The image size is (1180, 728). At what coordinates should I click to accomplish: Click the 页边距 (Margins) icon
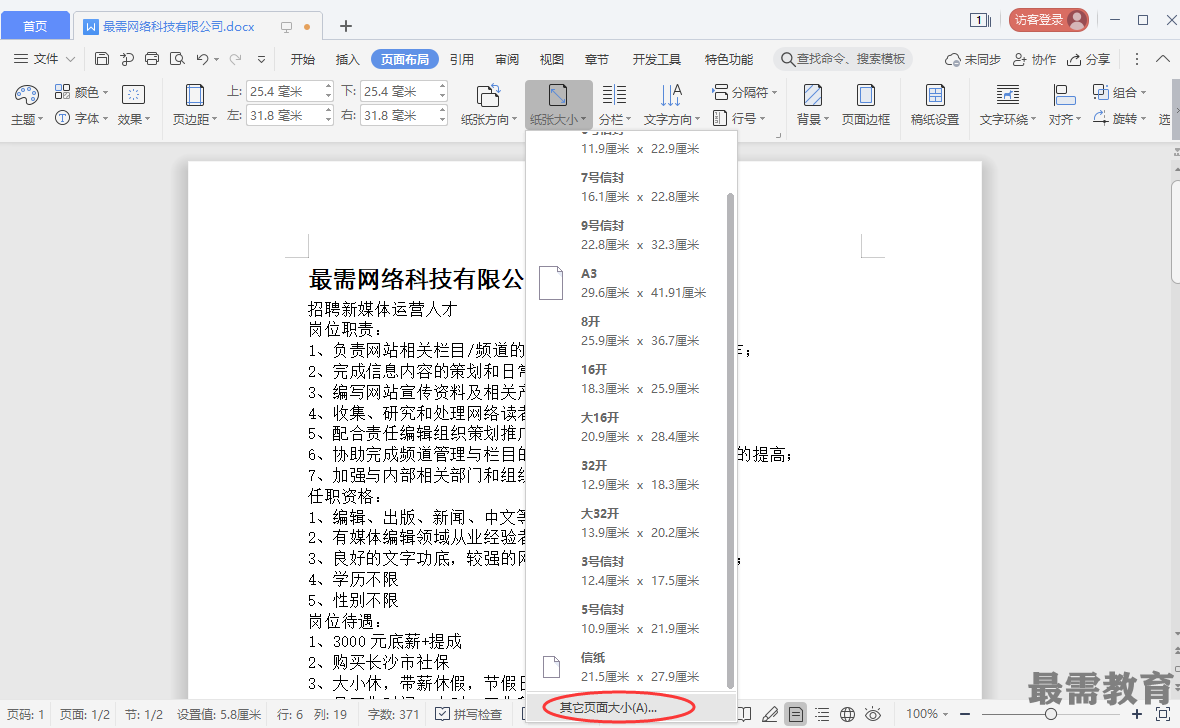coord(194,95)
